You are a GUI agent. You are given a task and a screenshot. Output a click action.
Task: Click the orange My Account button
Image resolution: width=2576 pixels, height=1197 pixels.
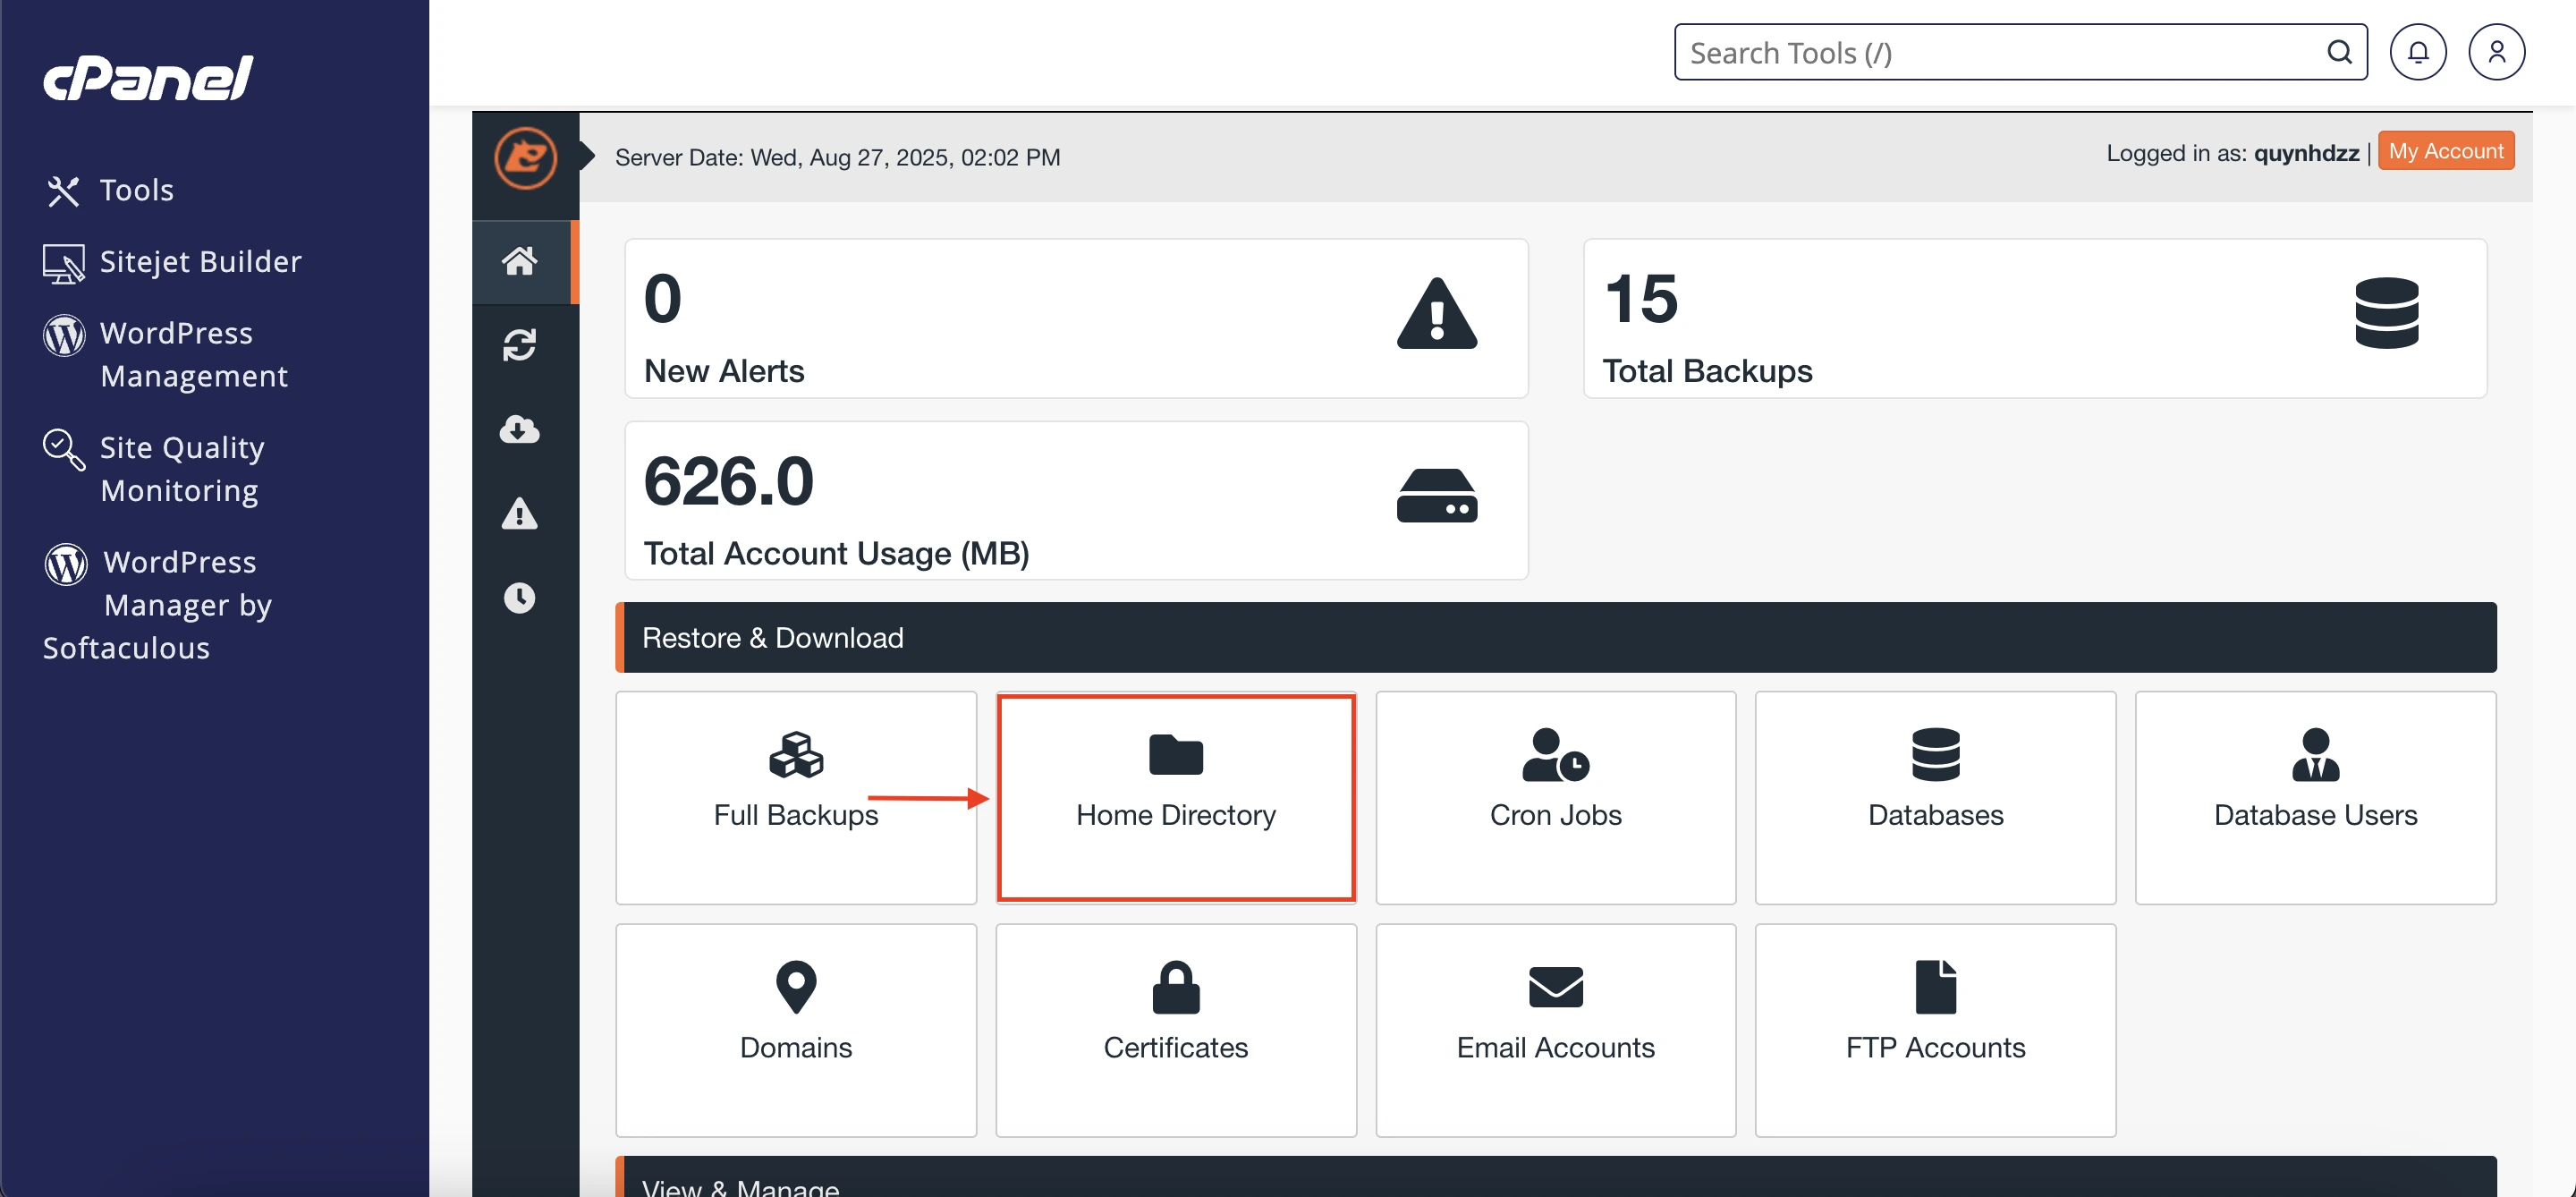pos(2445,151)
